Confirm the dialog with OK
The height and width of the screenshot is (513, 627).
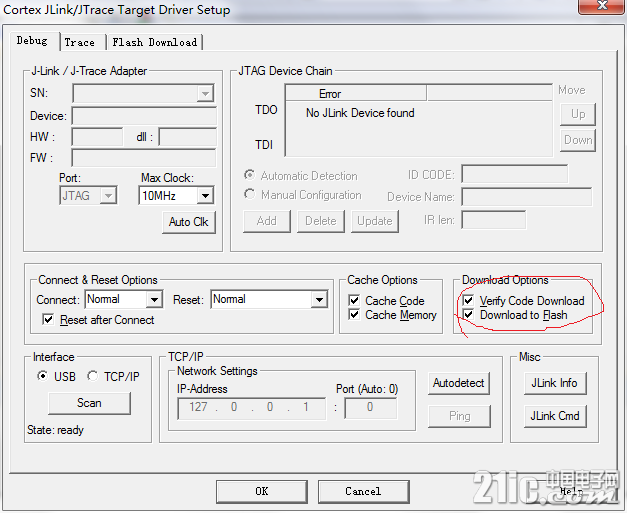click(262, 491)
